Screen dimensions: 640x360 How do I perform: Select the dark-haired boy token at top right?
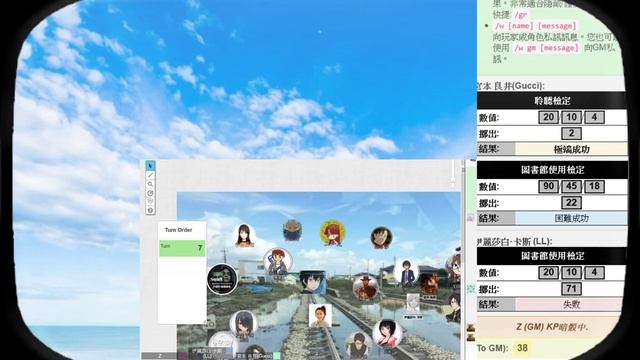coord(381,238)
